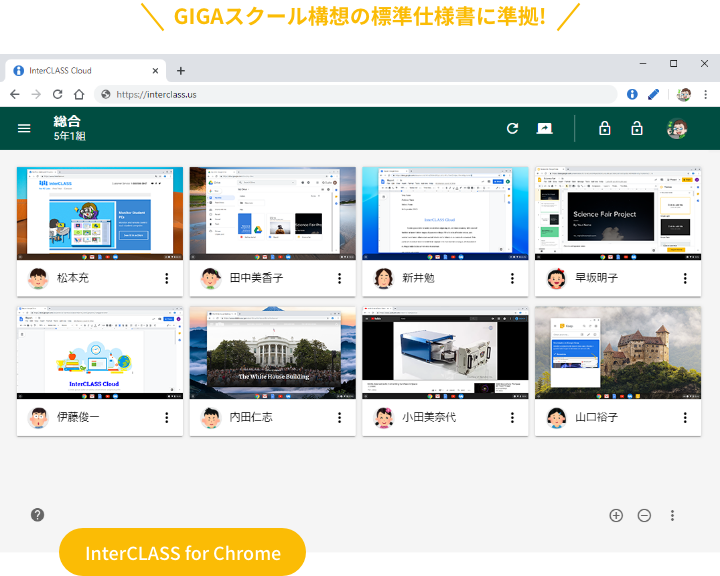The height and width of the screenshot is (576, 720).
Task: Open the hamburger navigation menu
Action: point(24,129)
